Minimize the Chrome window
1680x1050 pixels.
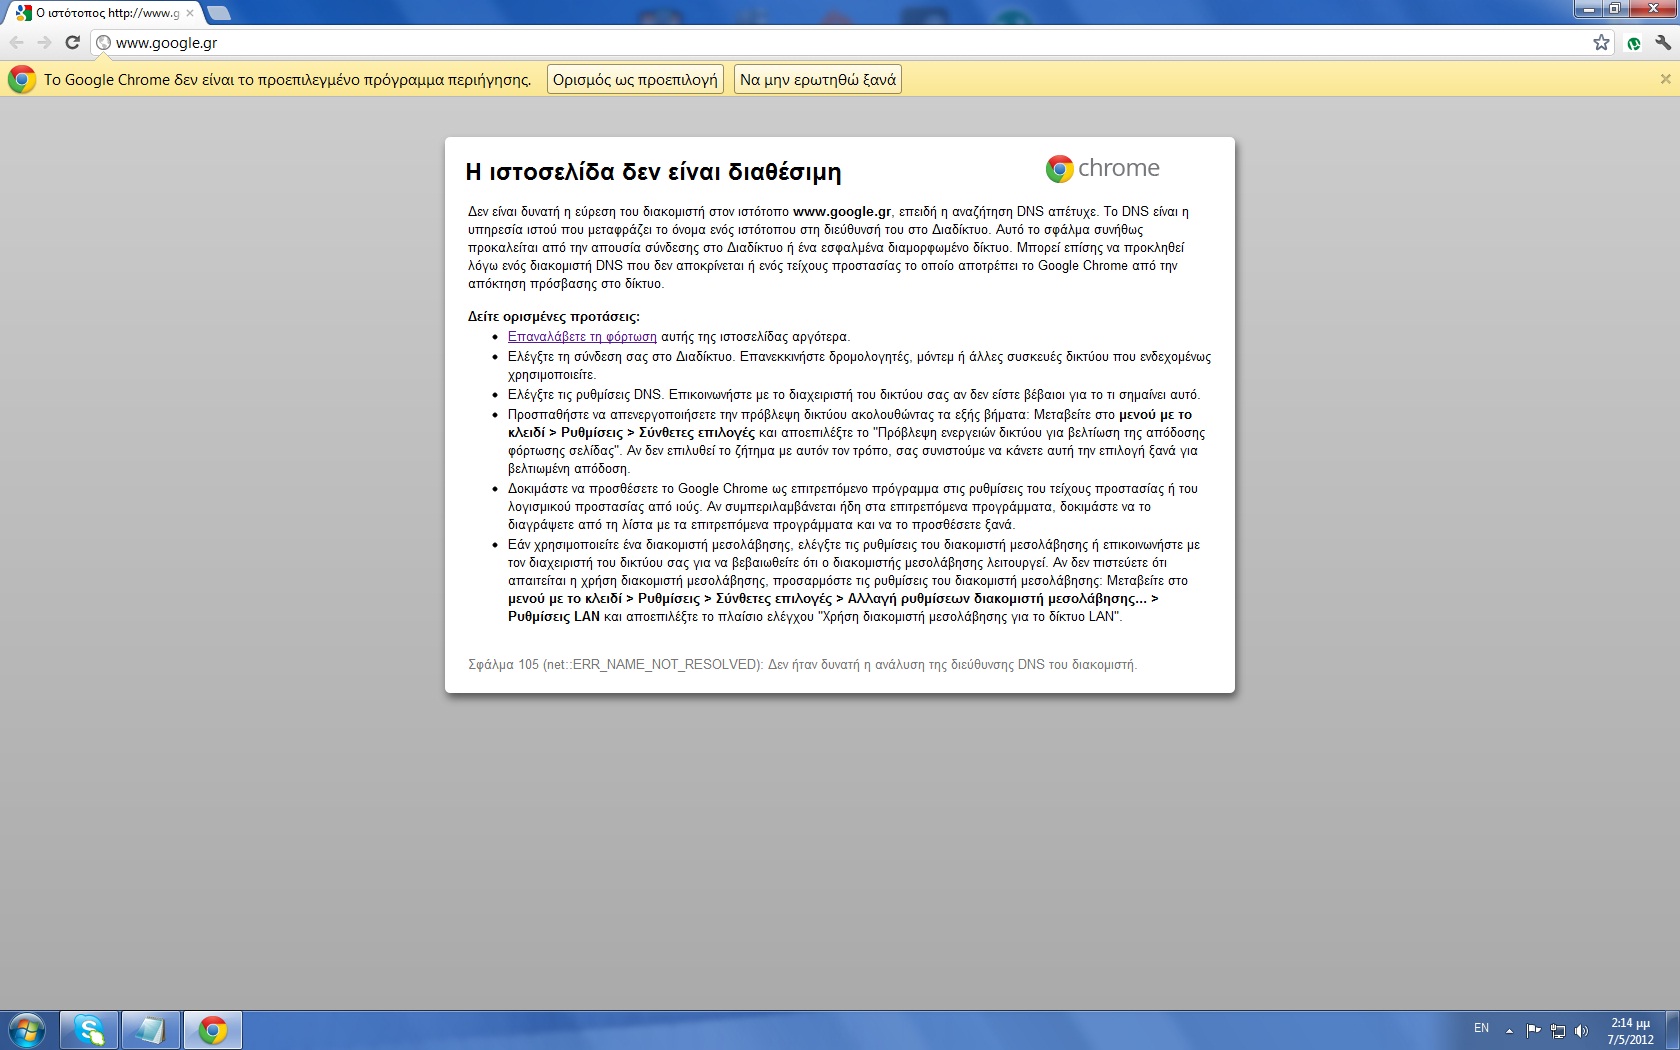click(1587, 9)
